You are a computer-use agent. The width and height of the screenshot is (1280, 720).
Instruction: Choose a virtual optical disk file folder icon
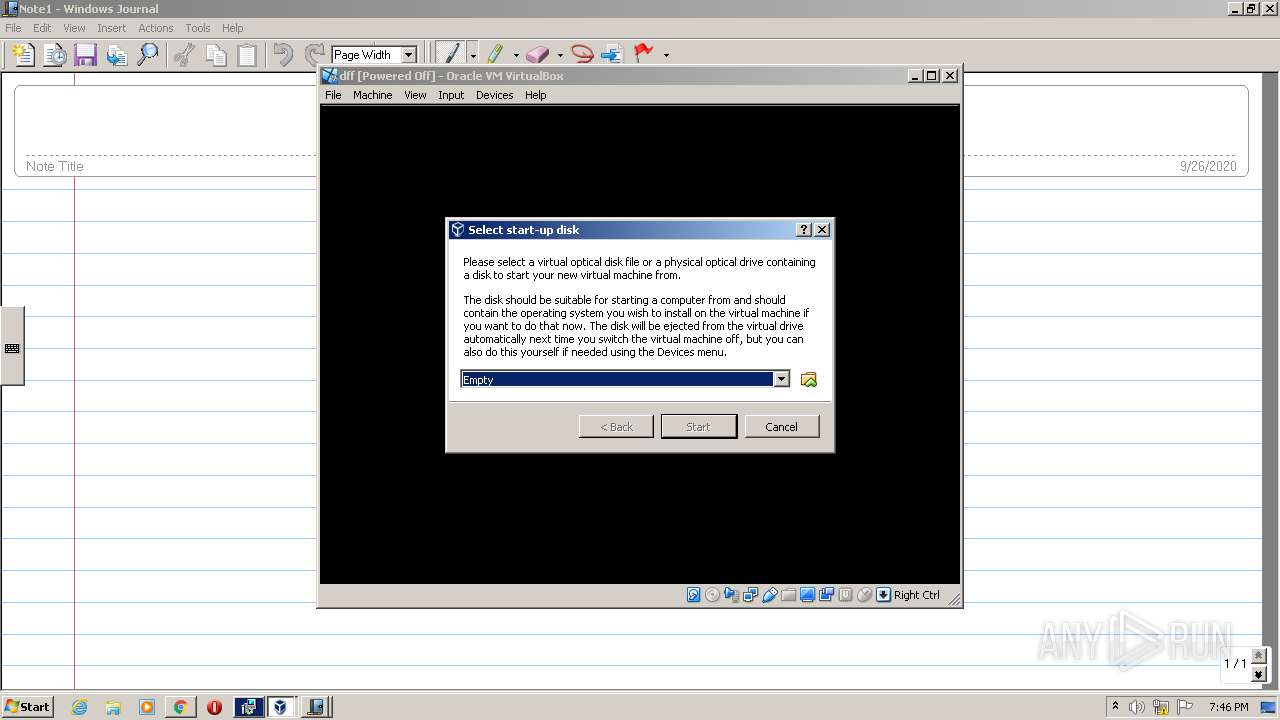[809, 380]
